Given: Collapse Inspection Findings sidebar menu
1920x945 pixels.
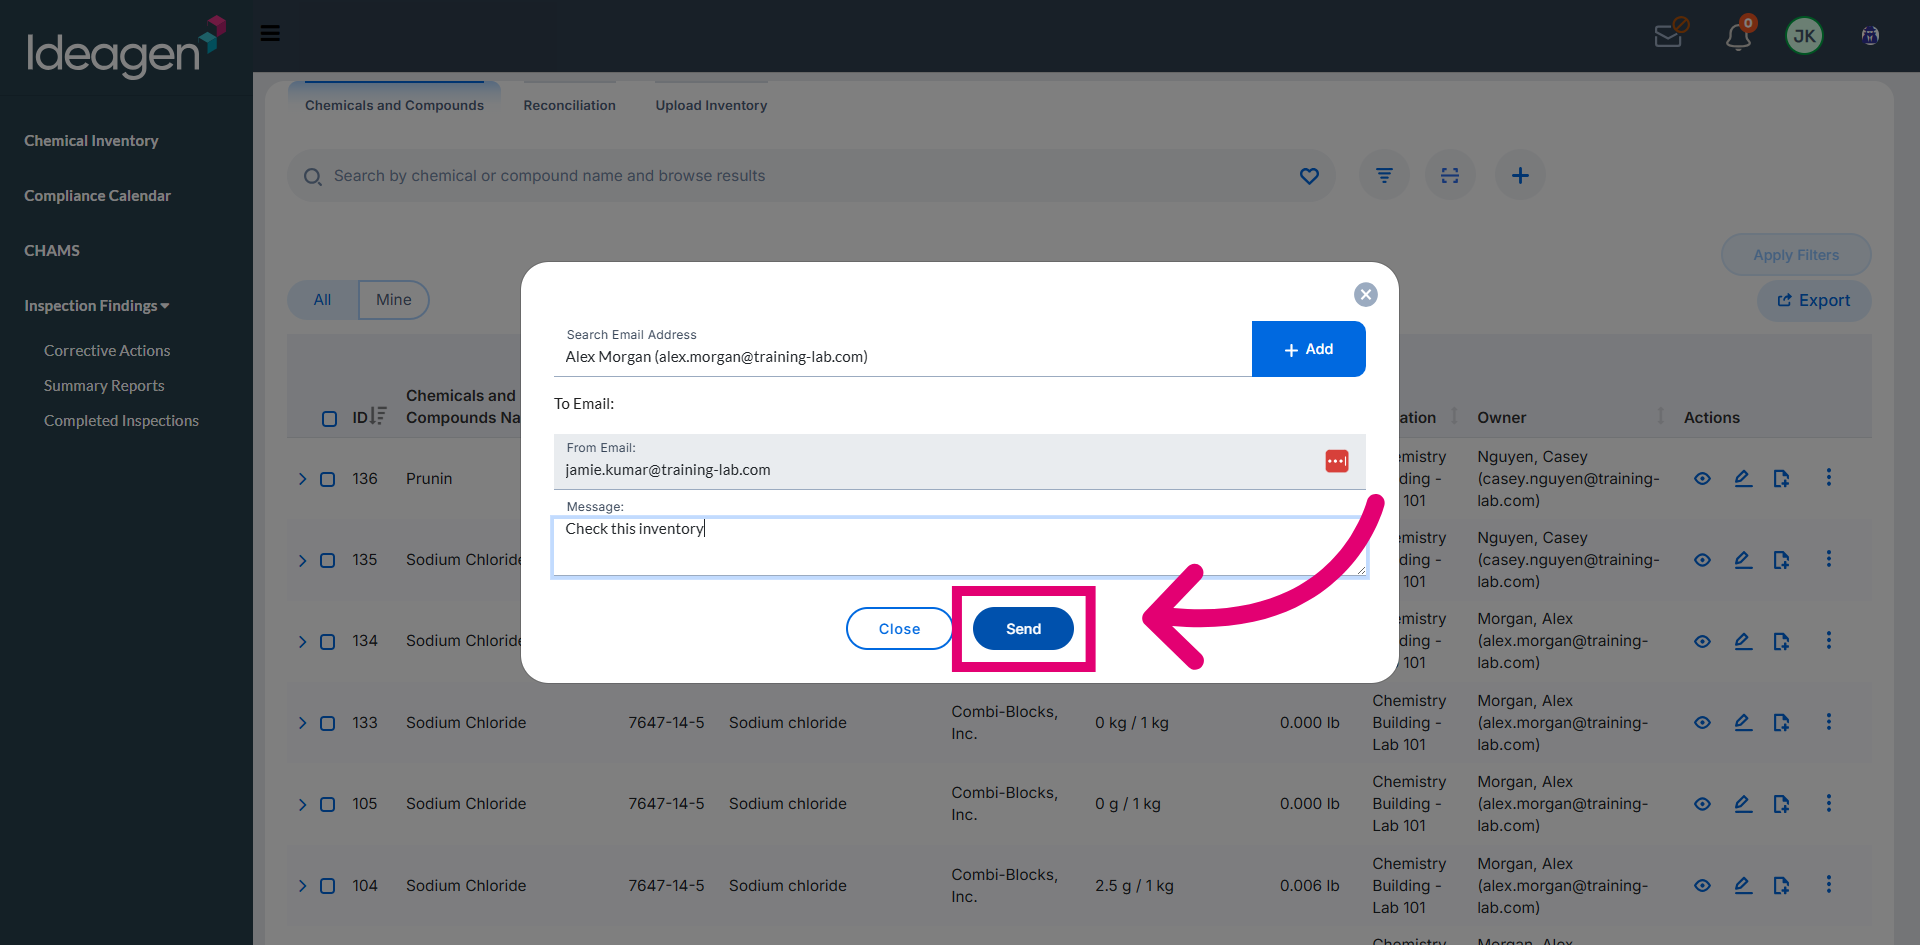Looking at the screenshot, I should tap(97, 306).
